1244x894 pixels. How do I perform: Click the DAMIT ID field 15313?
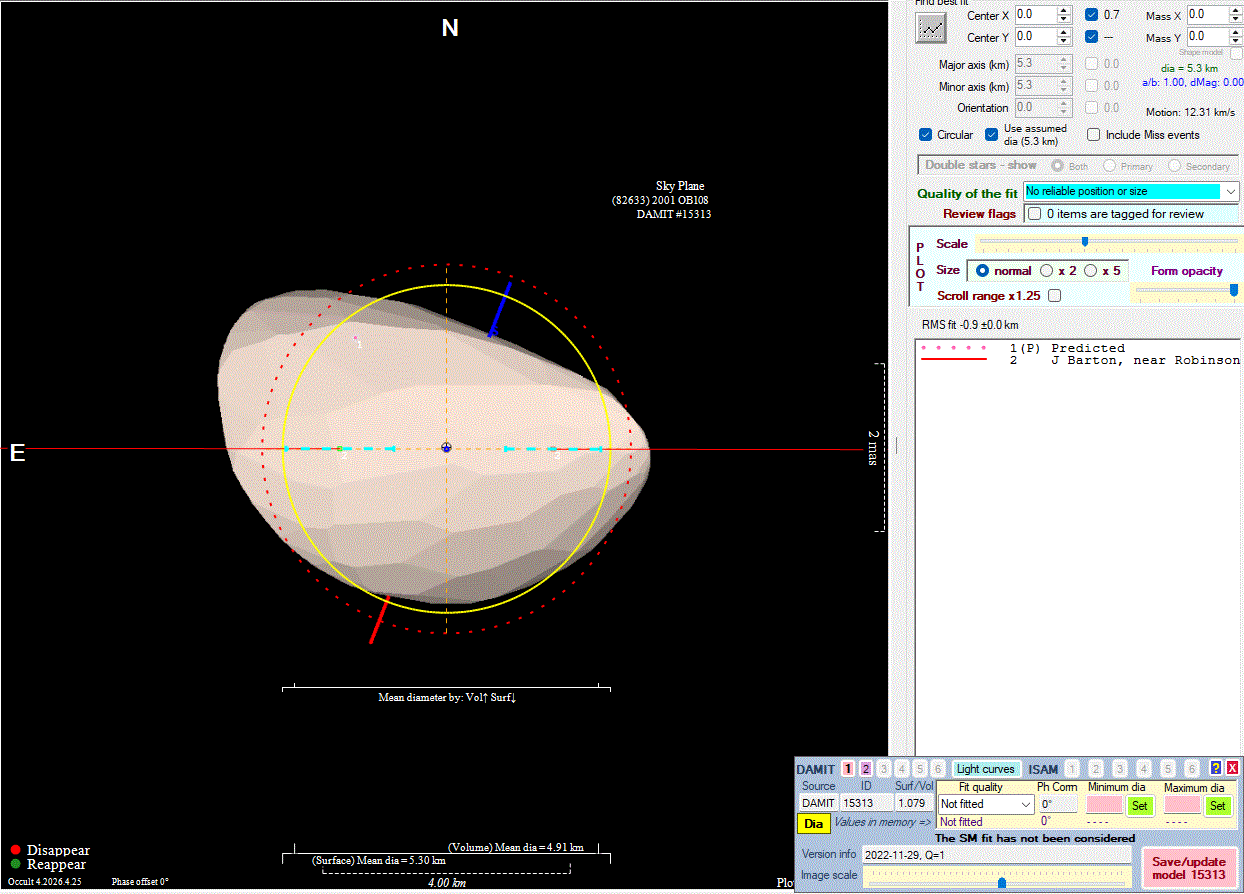point(866,804)
